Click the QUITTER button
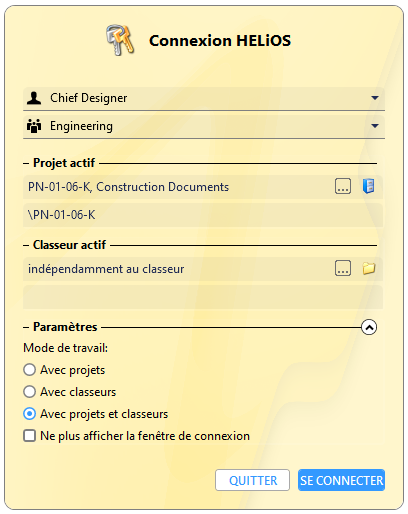 point(252,480)
